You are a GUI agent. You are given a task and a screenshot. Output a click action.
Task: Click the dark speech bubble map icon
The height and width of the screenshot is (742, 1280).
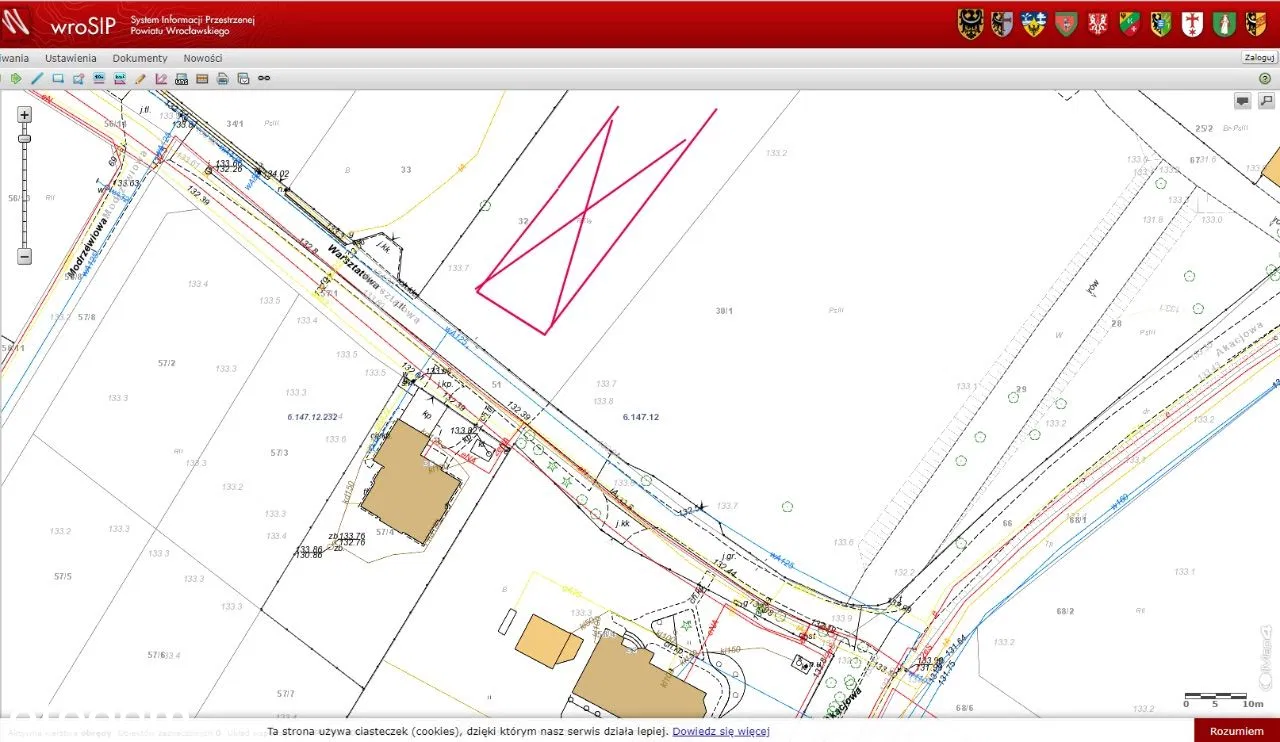[x=1242, y=101]
